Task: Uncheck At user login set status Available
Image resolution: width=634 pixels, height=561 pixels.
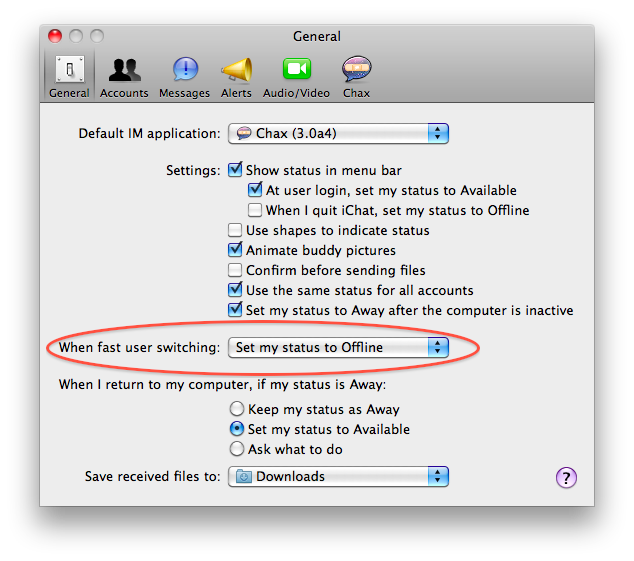Action: click(x=255, y=190)
